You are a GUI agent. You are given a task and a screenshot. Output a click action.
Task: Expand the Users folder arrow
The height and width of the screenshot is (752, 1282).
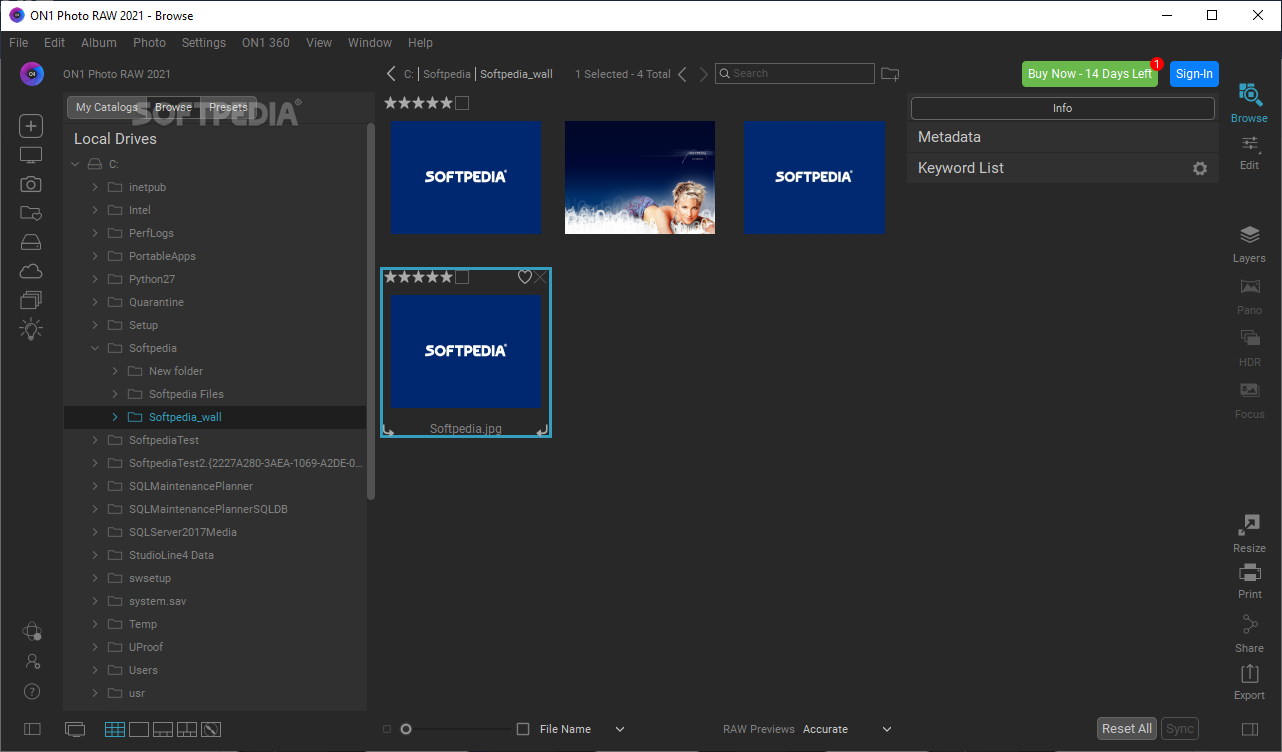pos(95,670)
